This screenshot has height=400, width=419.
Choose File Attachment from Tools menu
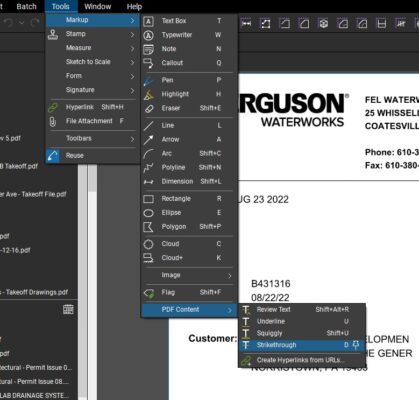click(x=92, y=121)
